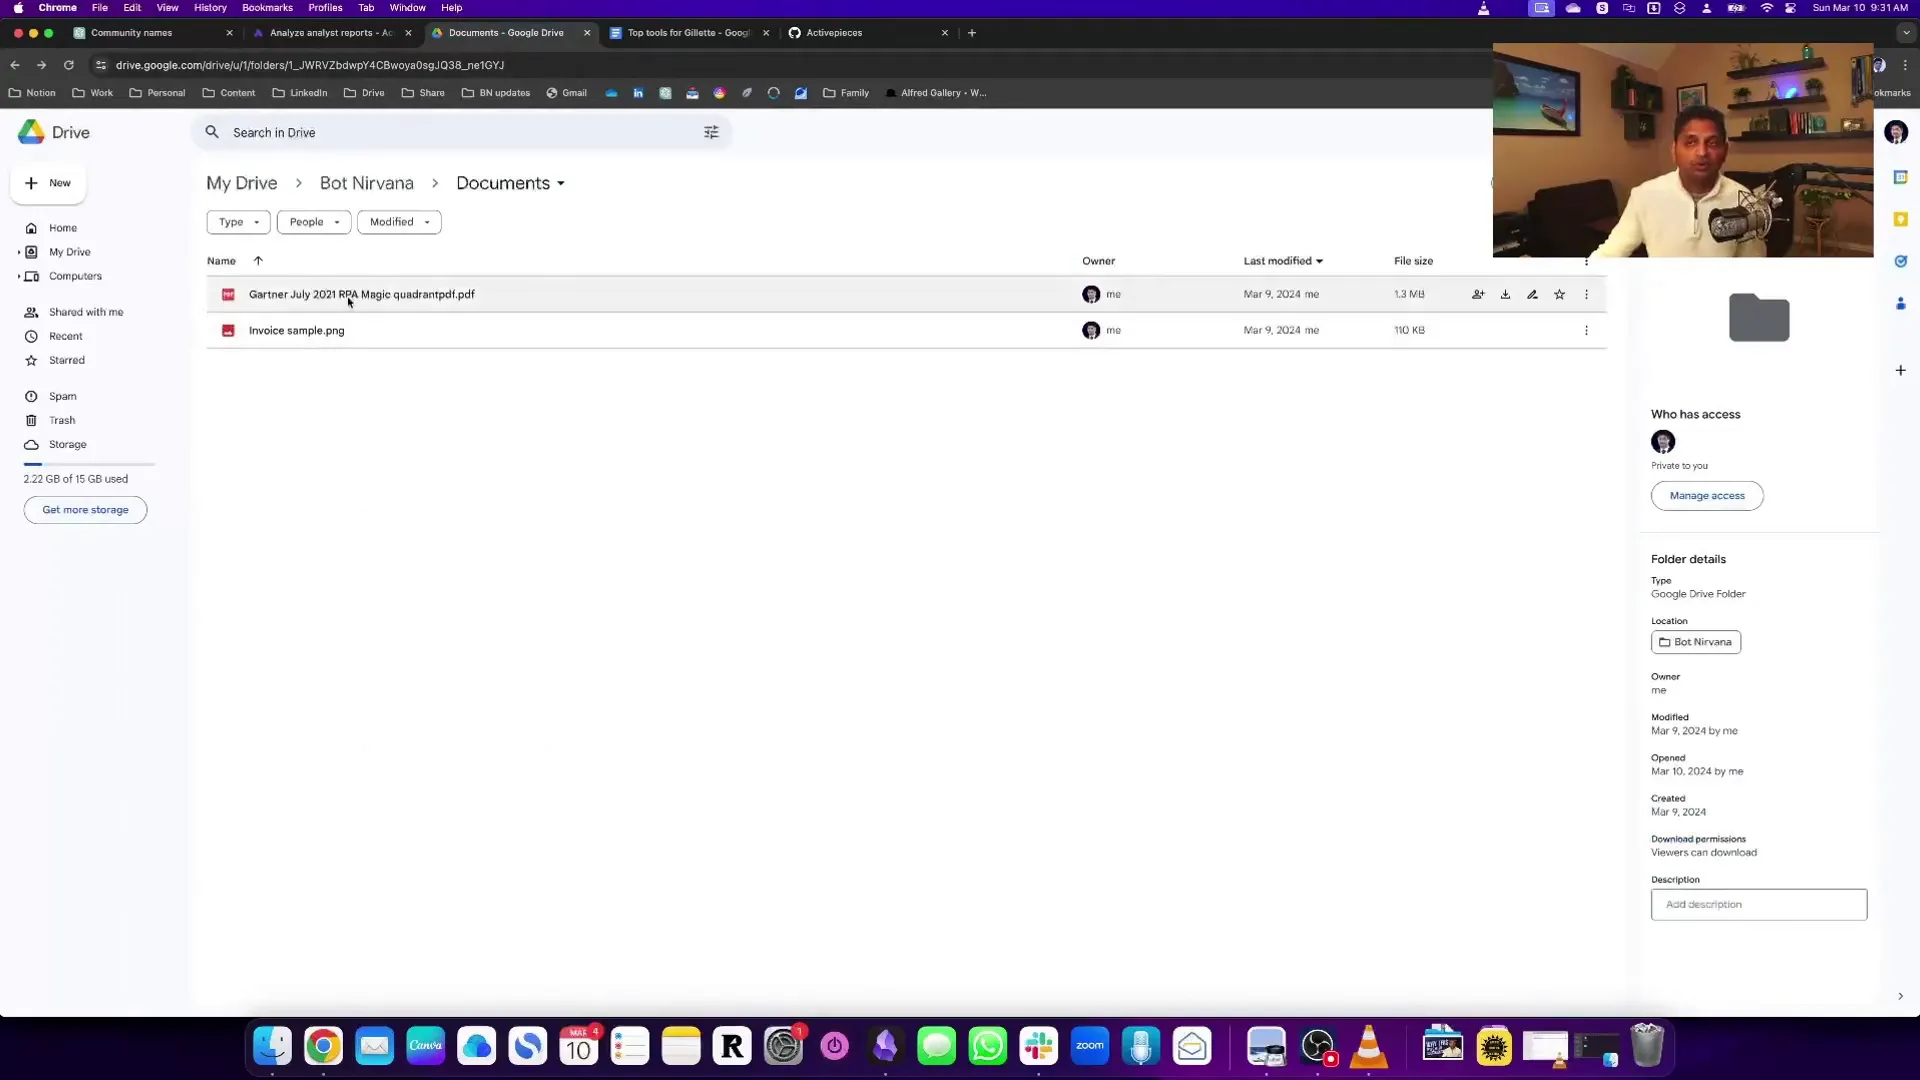The image size is (1920, 1080).
Task: Click the Name column header
Action: (x=221, y=261)
